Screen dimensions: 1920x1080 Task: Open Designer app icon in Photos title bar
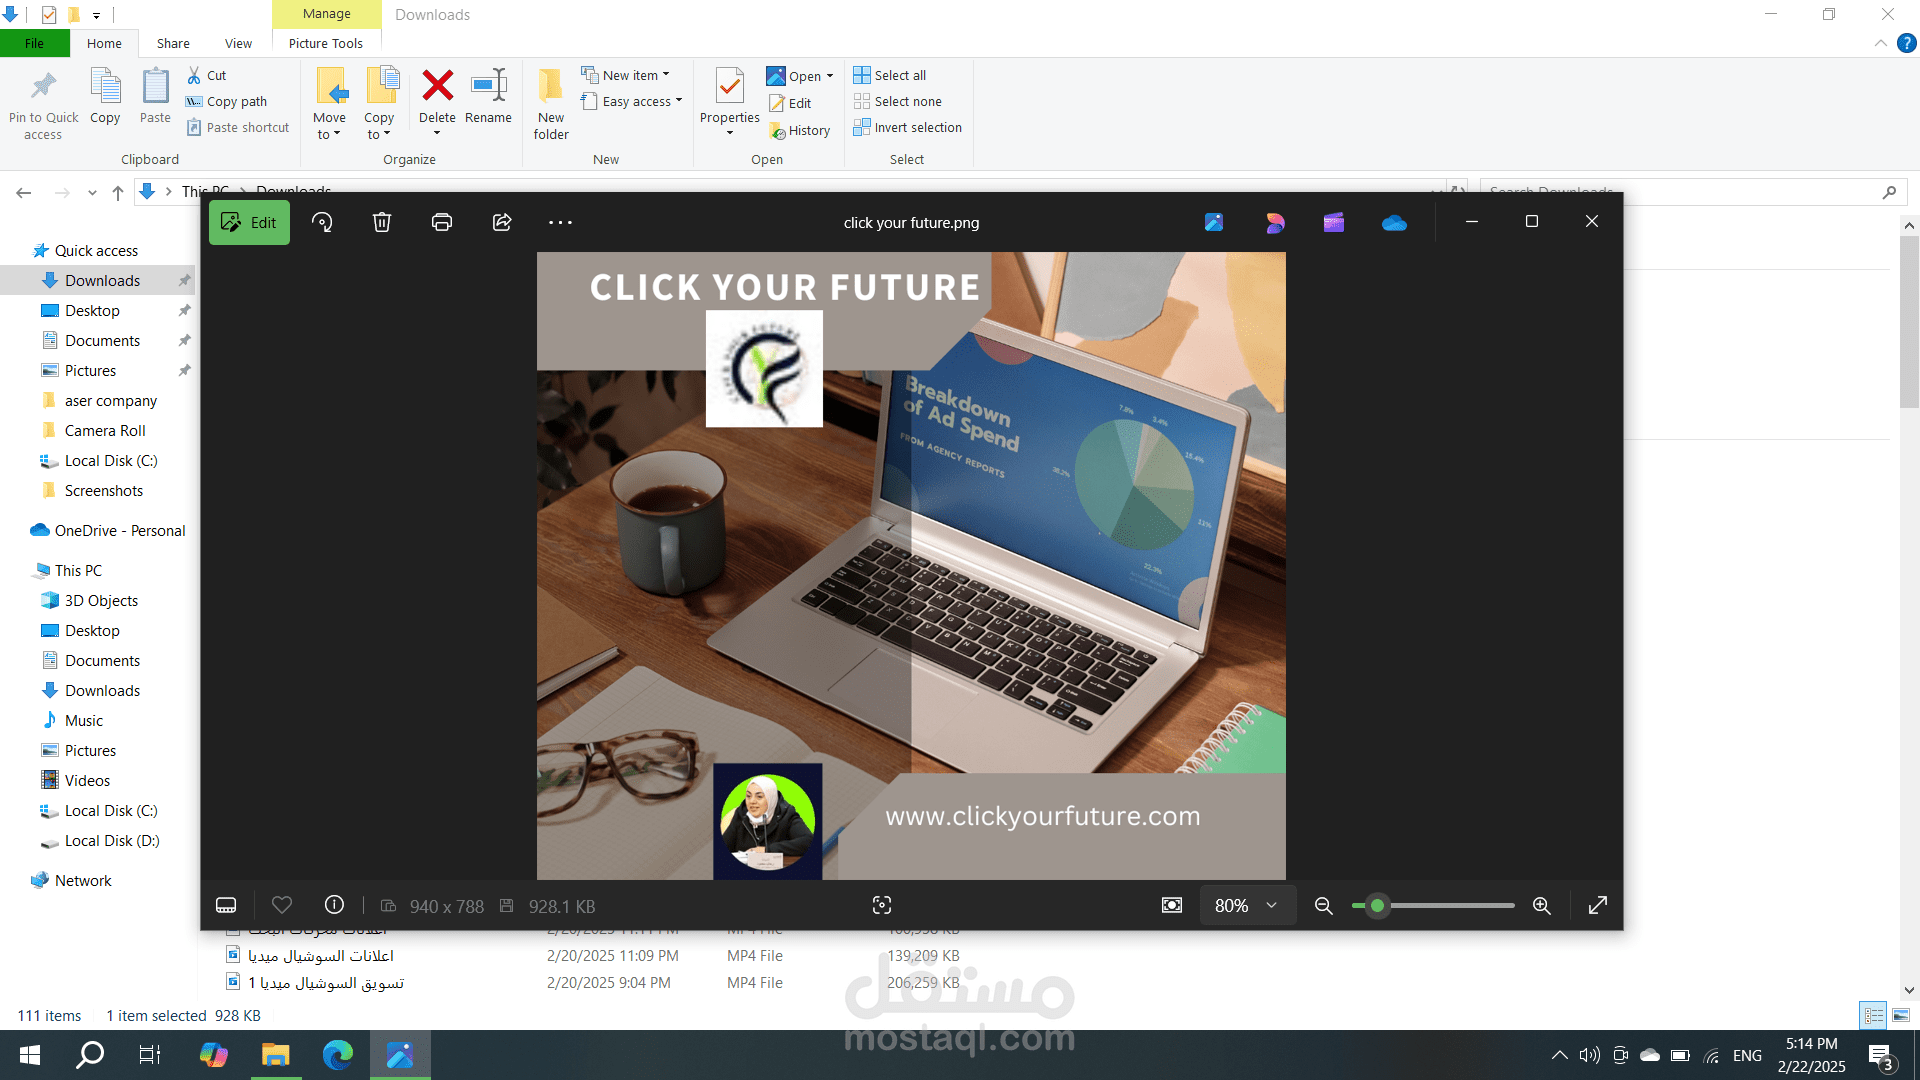click(x=1274, y=222)
